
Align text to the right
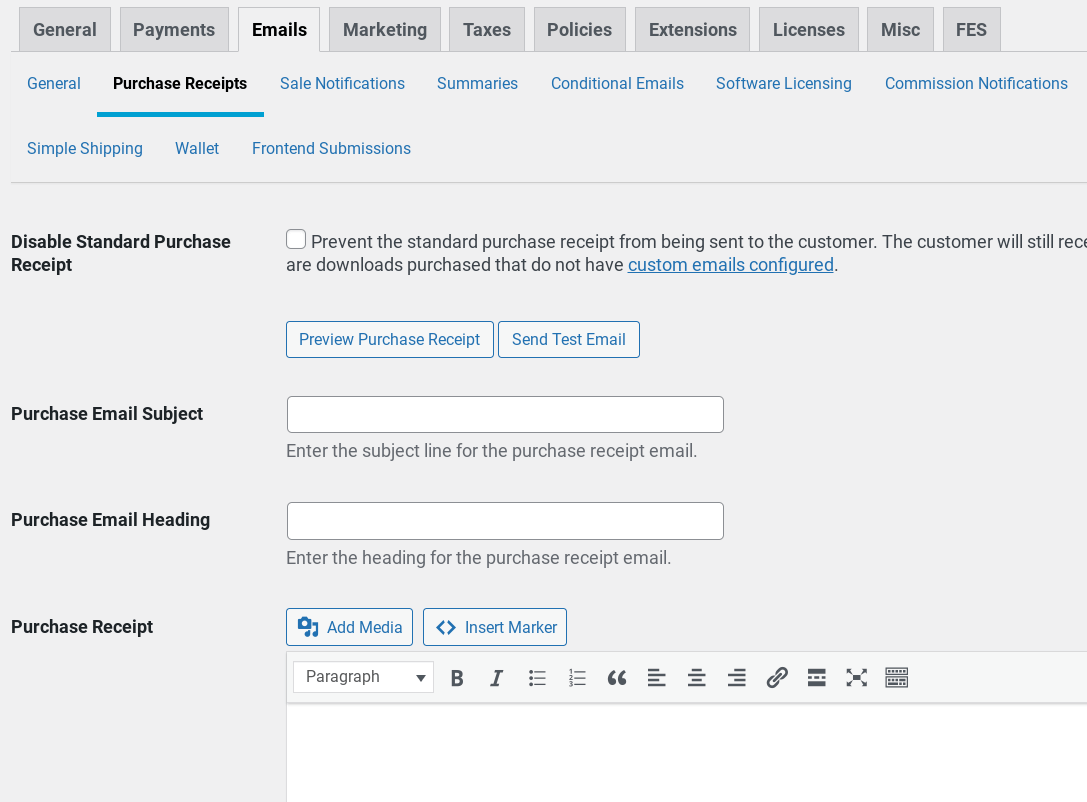point(736,678)
